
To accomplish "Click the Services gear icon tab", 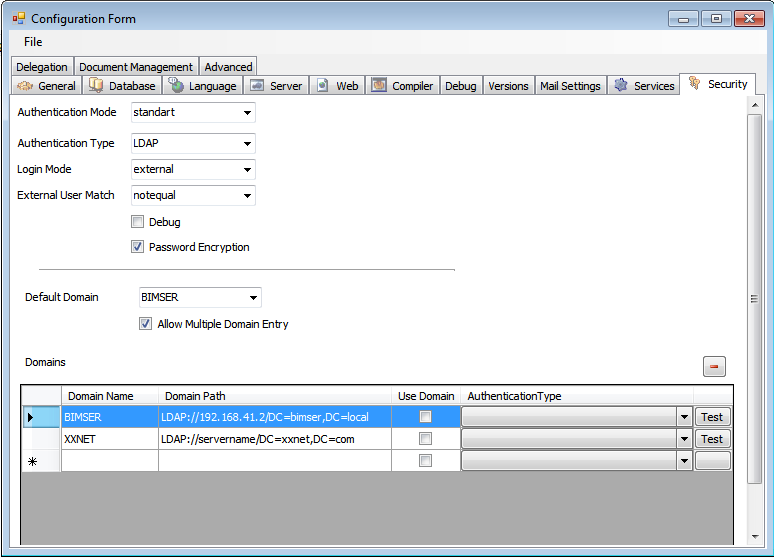I will [621, 86].
